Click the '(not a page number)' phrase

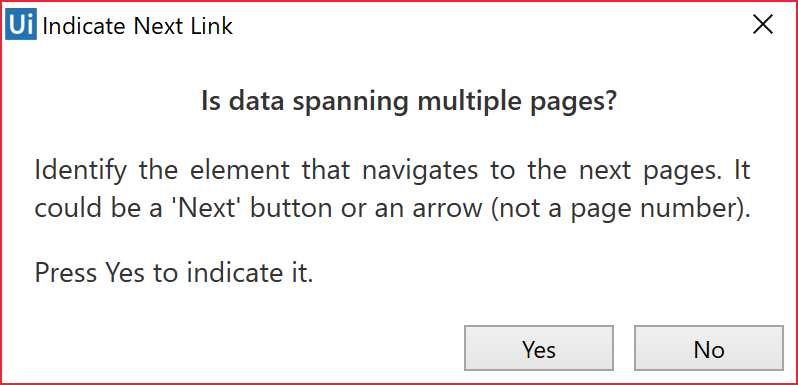click(620, 210)
